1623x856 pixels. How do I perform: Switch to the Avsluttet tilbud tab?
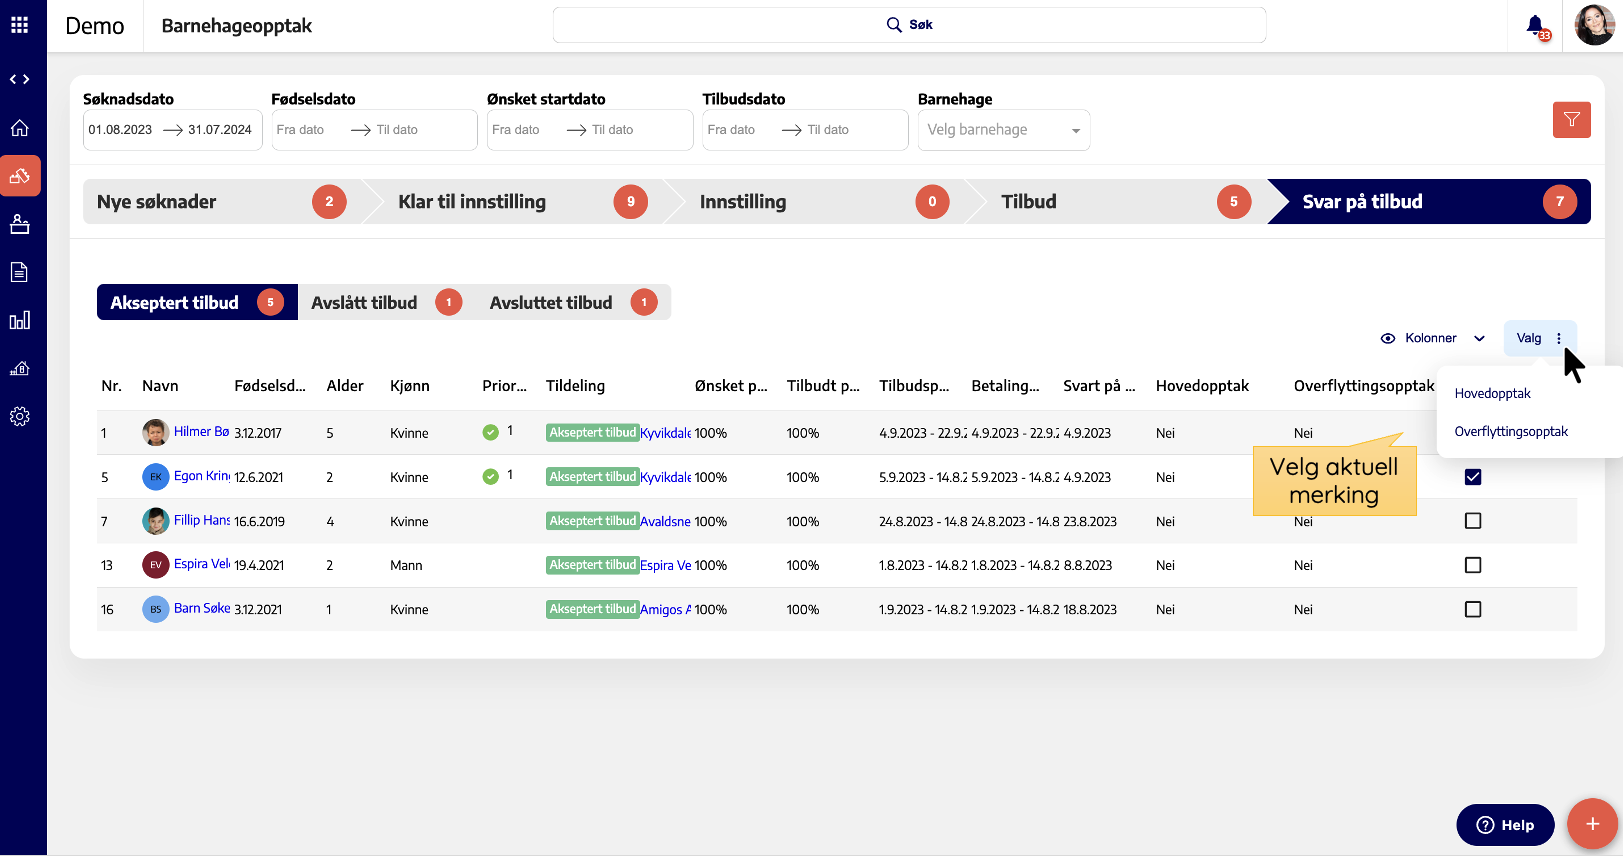pyautogui.click(x=572, y=302)
